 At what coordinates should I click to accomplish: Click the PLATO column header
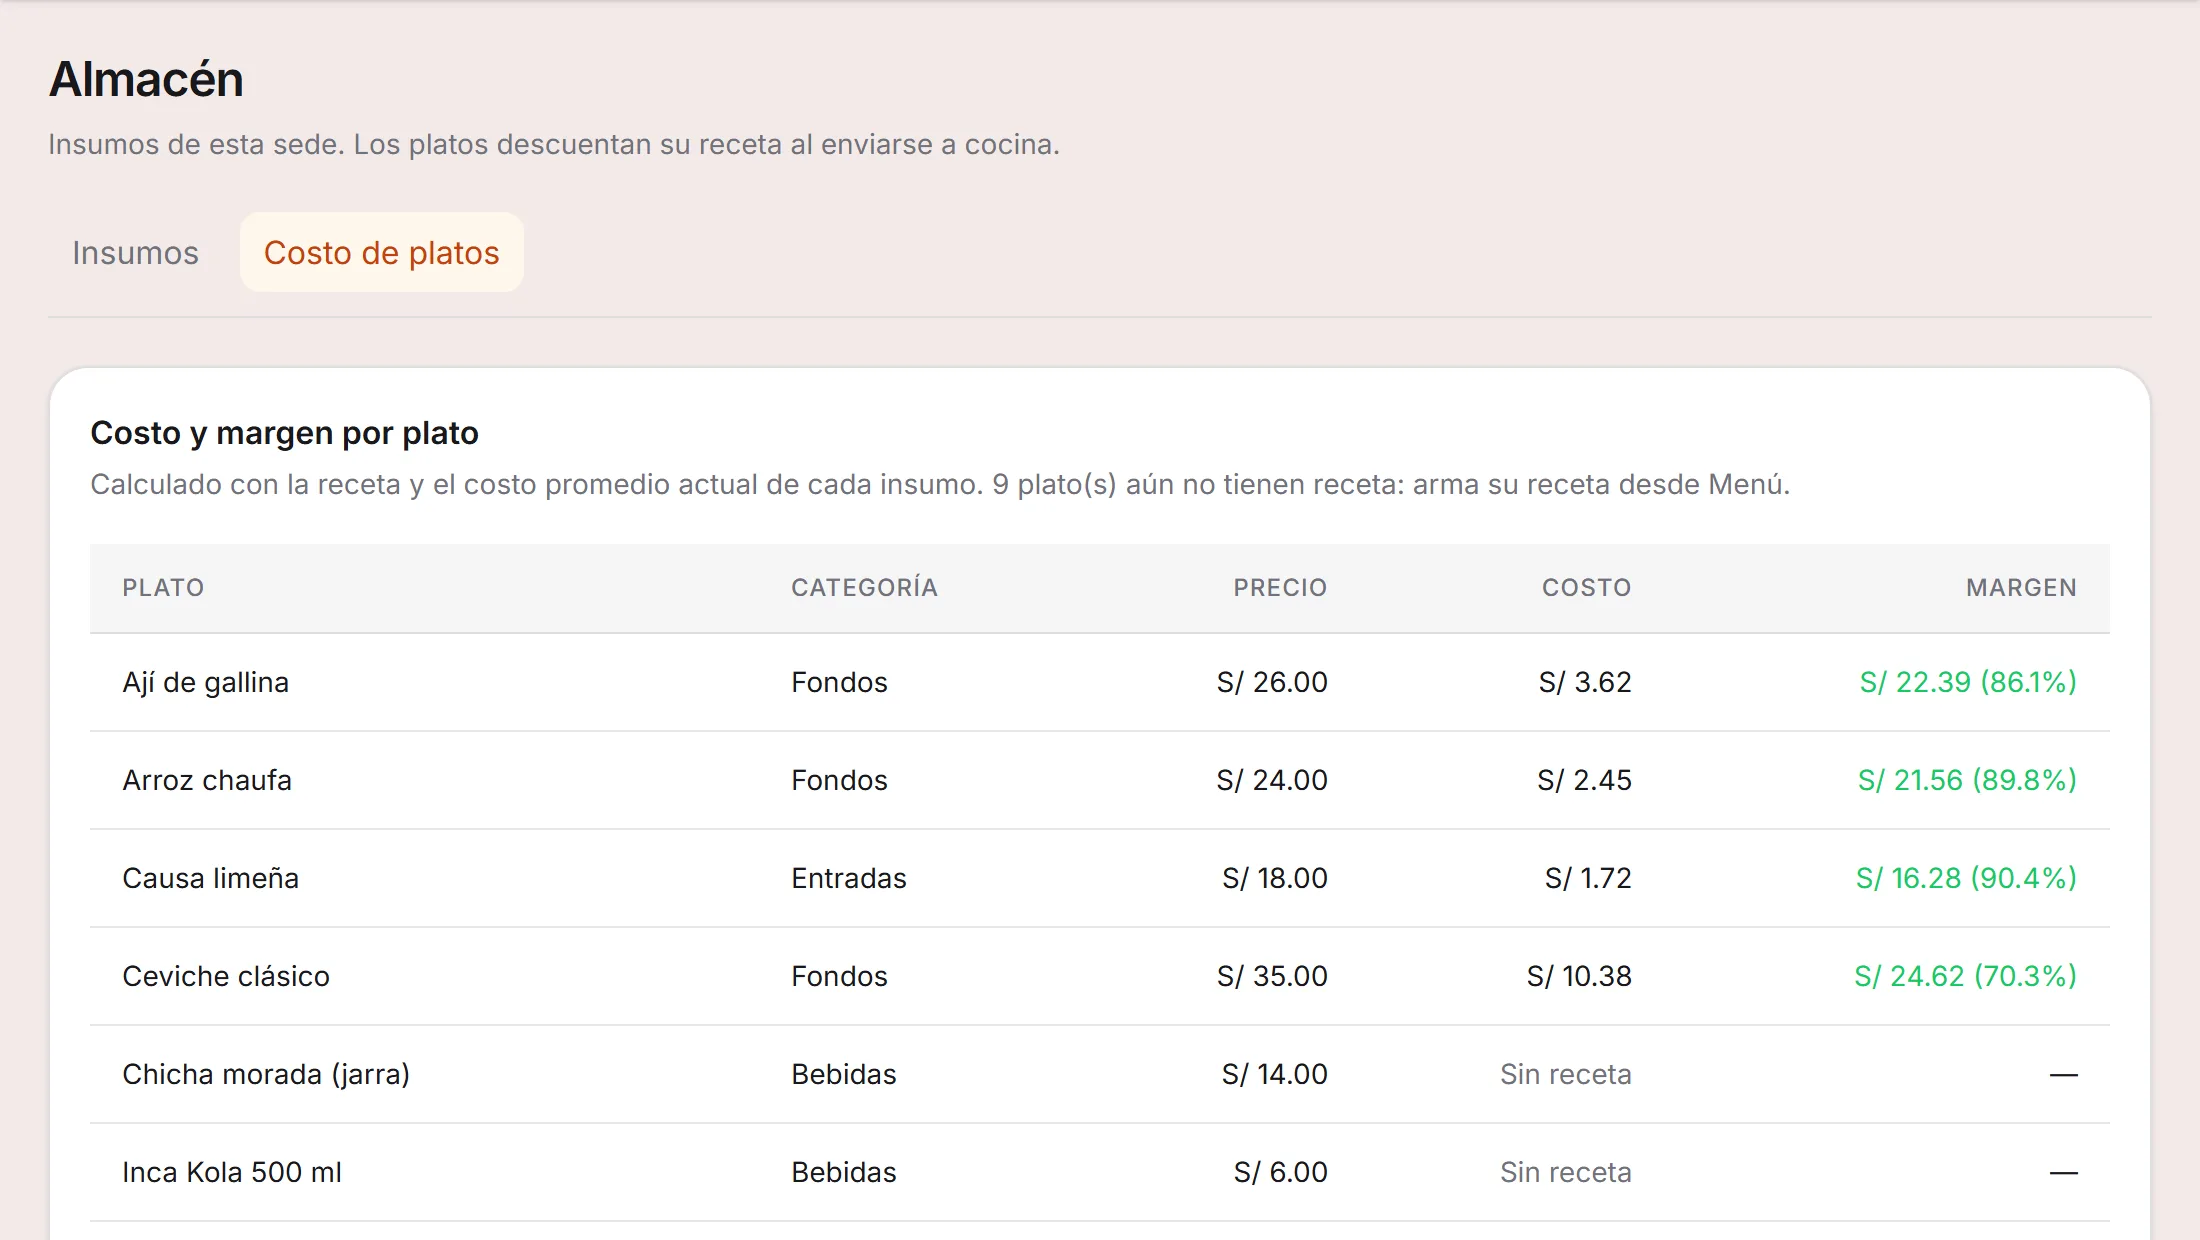[x=163, y=588]
